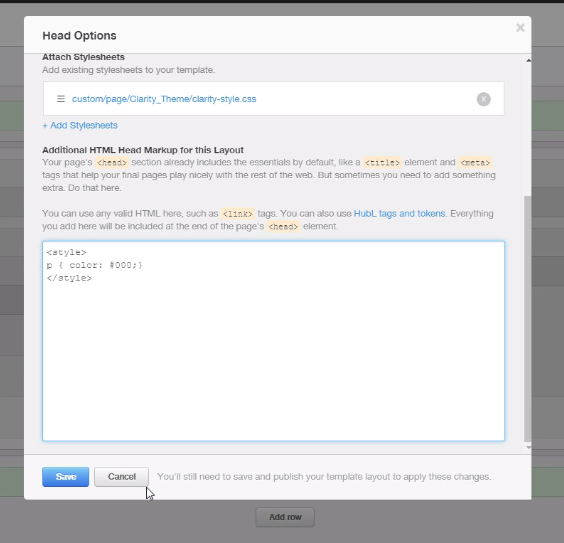Cancel the head options changes
The image size is (564, 543).
point(122,477)
